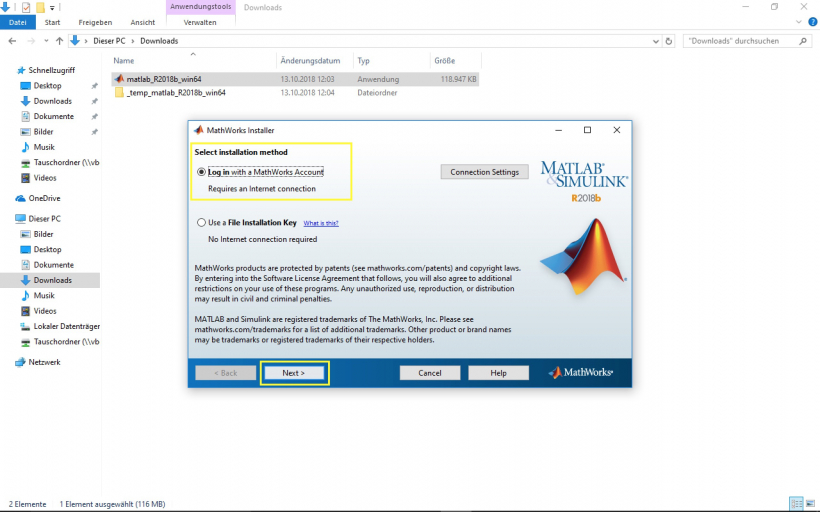This screenshot has height=512, width=820.
Task: Click Downloads in address breadcrumb
Action: [x=159, y=41]
